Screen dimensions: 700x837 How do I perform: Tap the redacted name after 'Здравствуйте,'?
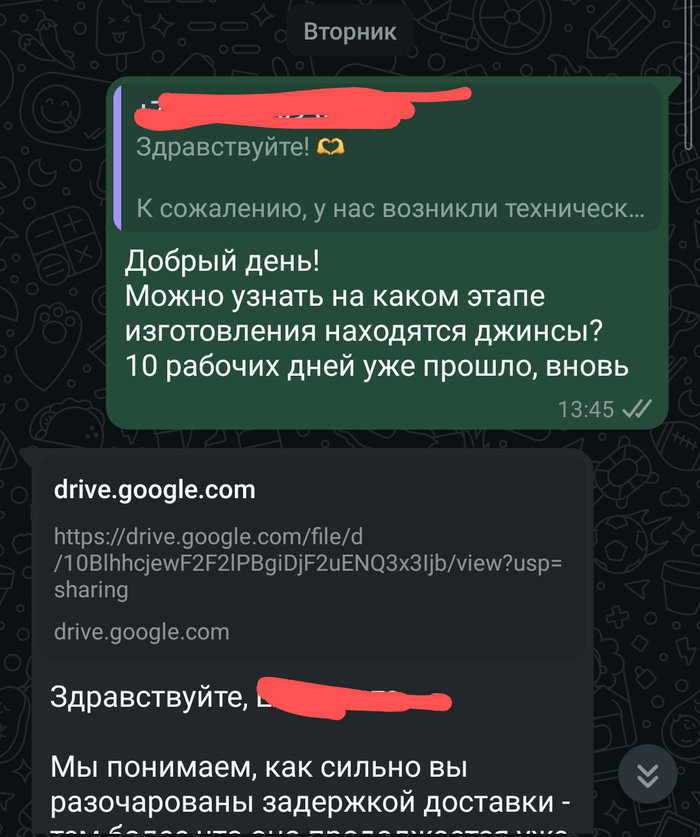(354, 698)
